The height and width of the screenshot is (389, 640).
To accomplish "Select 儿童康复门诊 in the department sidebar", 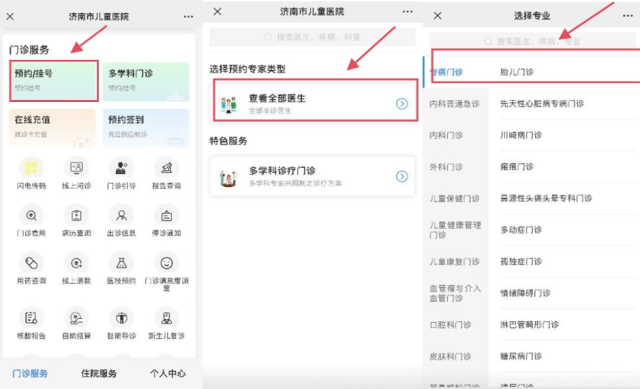I will coord(456,262).
